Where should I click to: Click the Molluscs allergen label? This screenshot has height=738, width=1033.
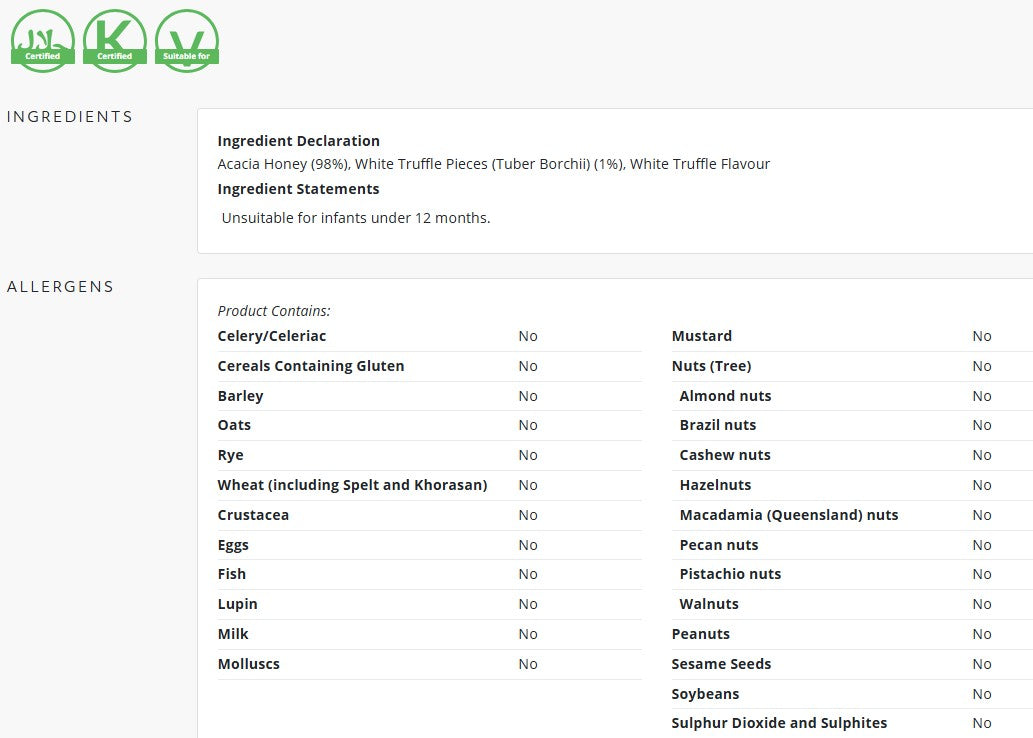(x=248, y=664)
